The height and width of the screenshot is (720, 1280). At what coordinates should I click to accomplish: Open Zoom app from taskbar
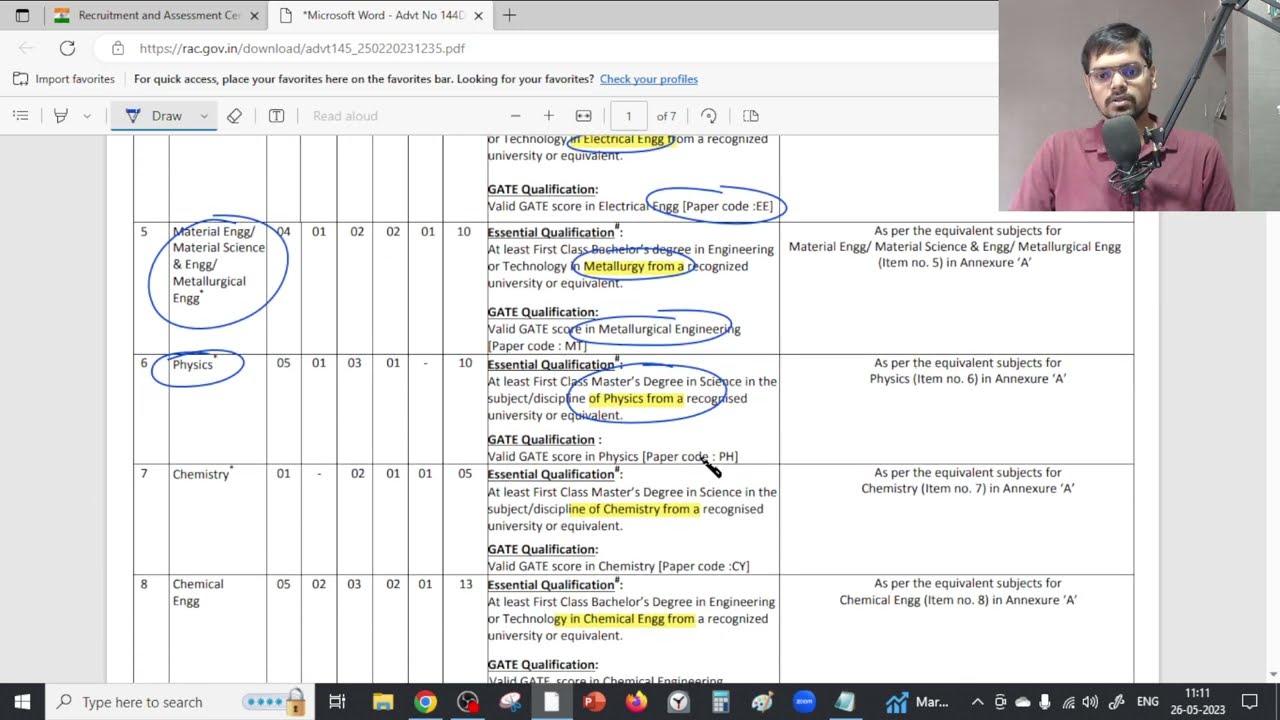[804, 701]
